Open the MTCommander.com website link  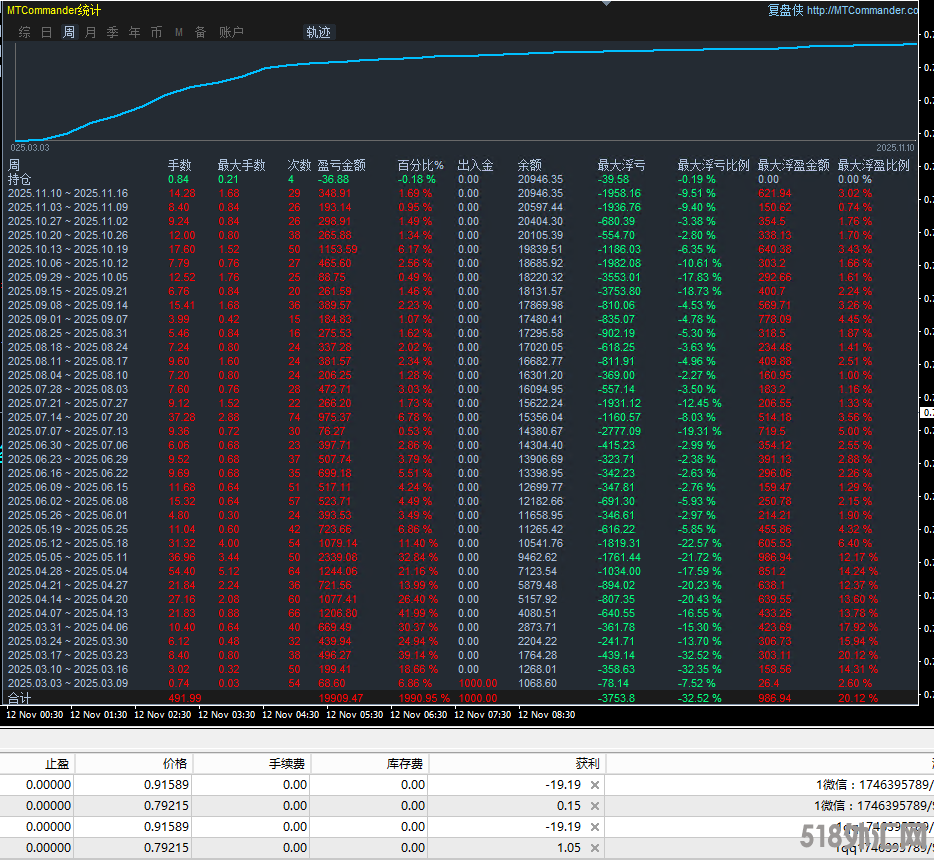pos(861,11)
